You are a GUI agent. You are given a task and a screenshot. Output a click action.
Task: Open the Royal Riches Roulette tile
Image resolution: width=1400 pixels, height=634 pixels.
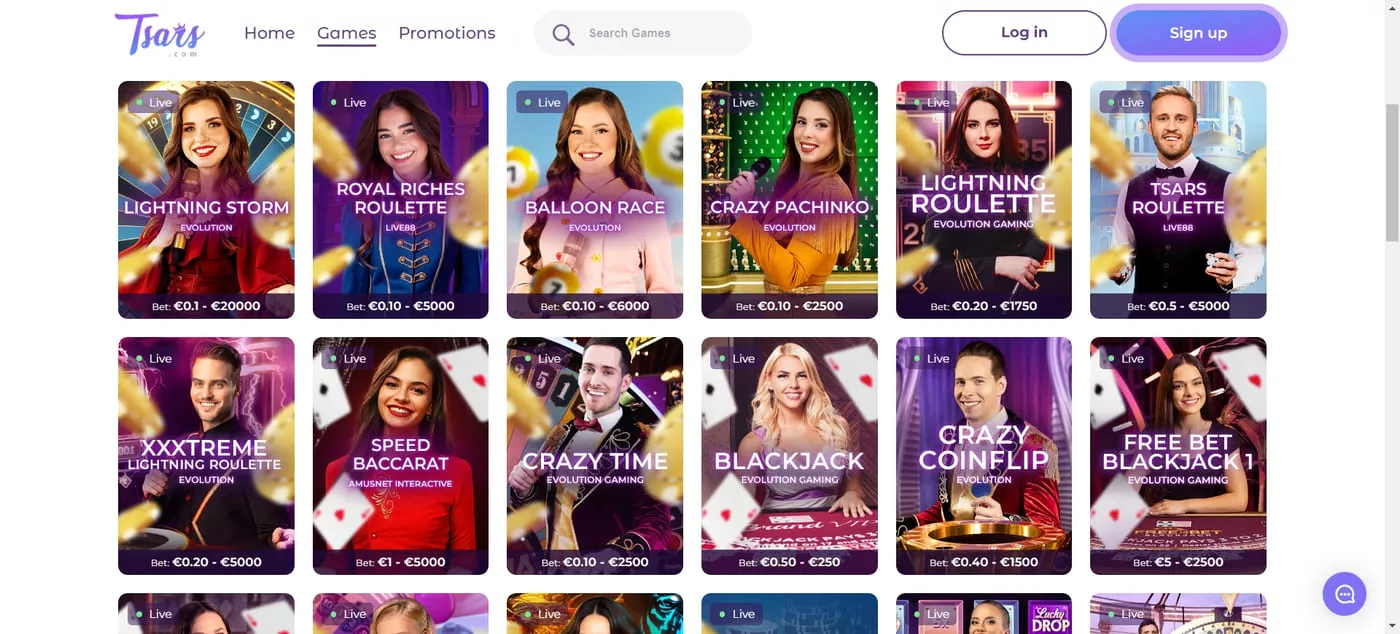coord(401,200)
